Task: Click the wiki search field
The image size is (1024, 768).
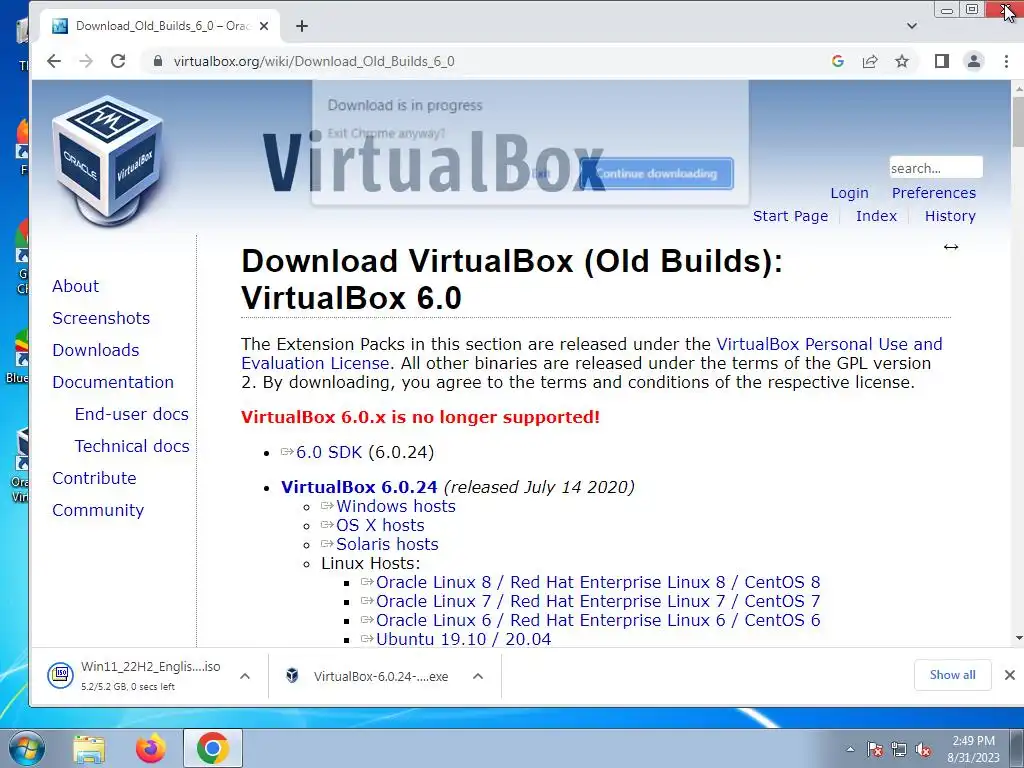Action: click(936, 168)
